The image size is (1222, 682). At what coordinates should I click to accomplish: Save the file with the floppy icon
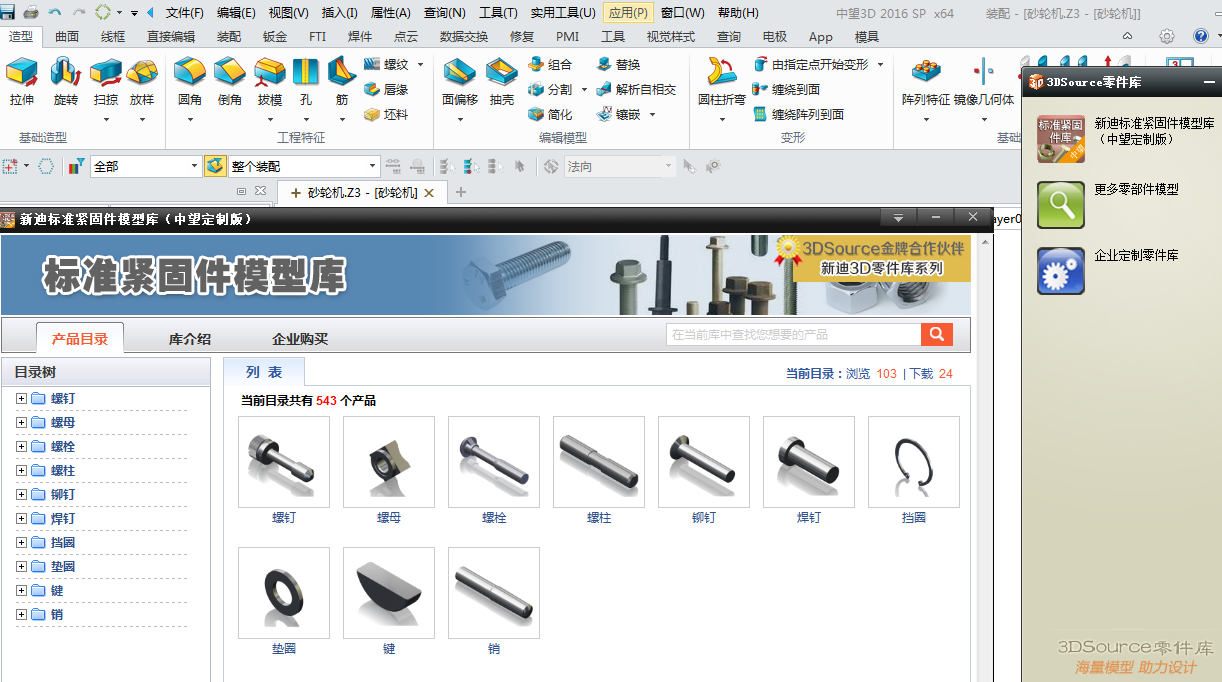(9, 12)
